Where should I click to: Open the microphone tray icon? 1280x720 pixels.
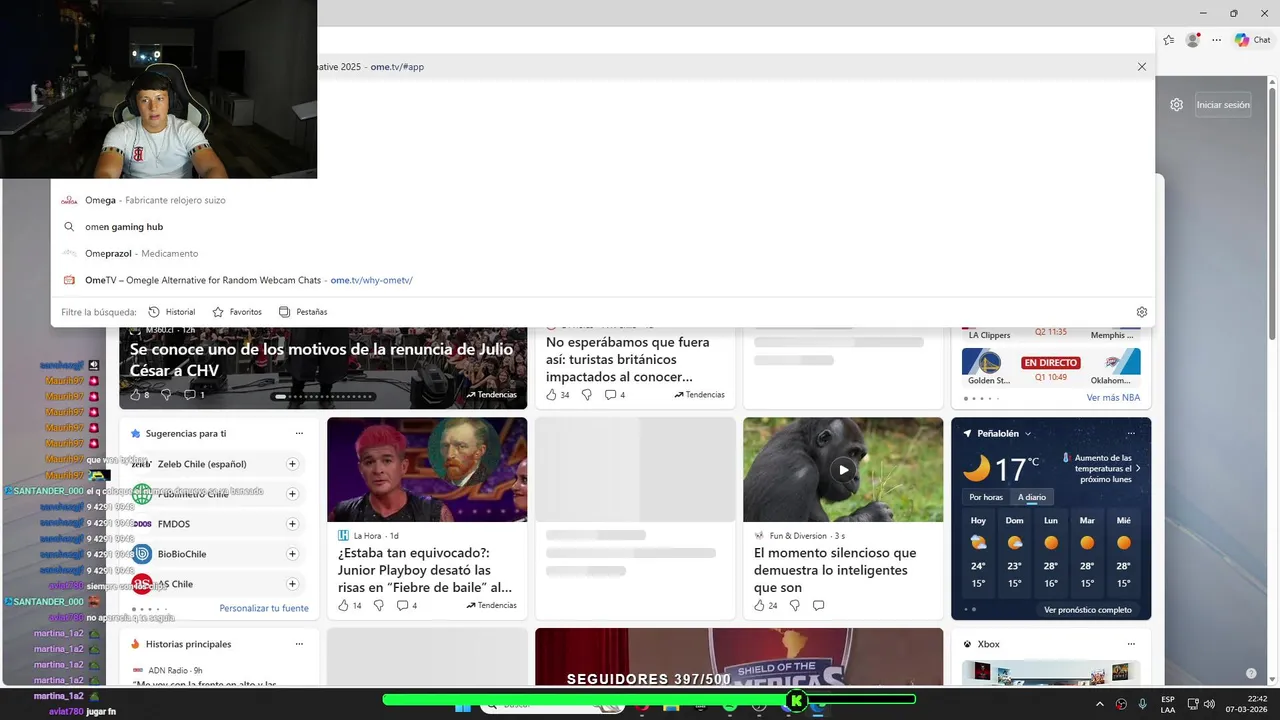1142,704
